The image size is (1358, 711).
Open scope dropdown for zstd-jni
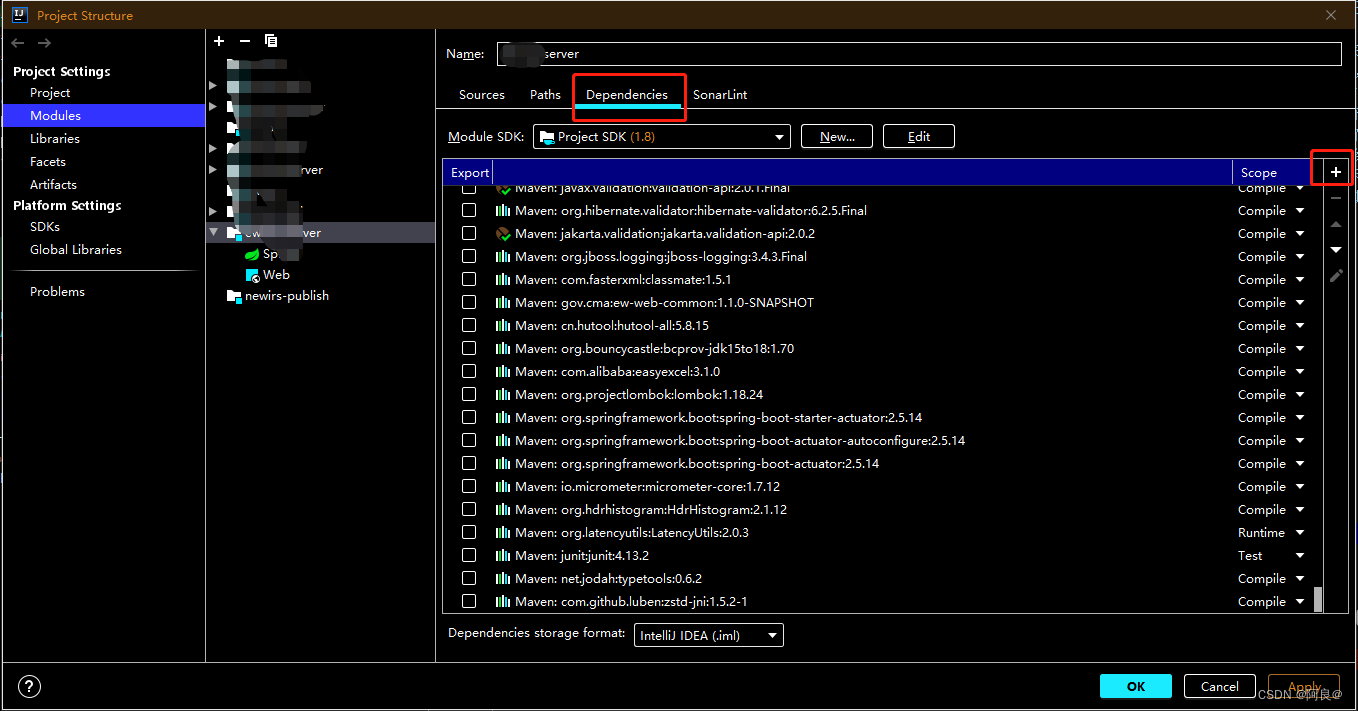1300,602
